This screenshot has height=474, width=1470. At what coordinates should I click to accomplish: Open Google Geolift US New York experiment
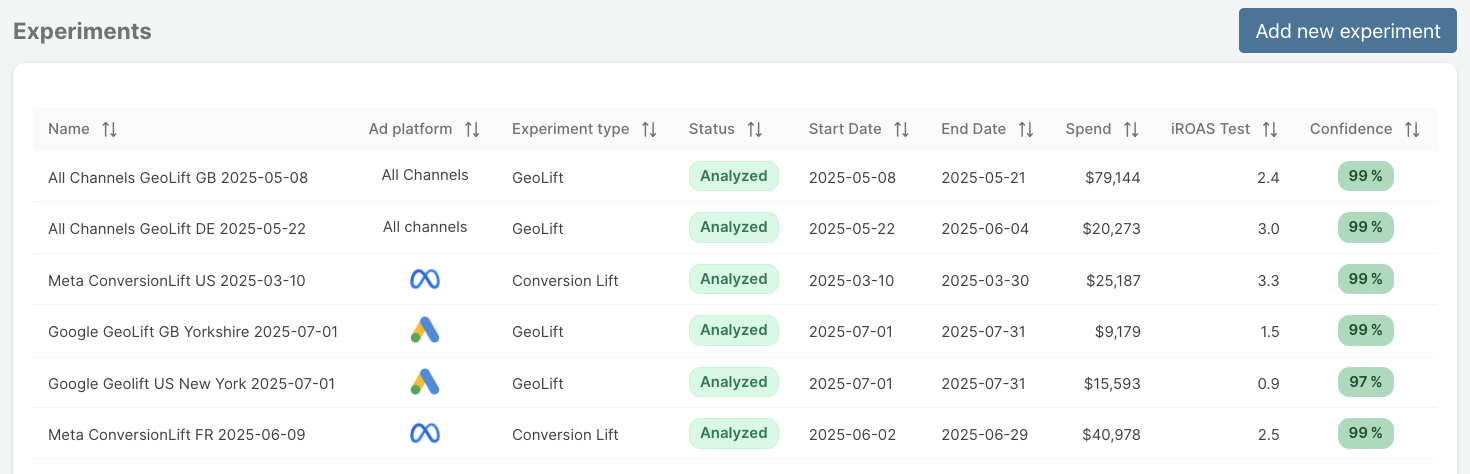(191, 383)
